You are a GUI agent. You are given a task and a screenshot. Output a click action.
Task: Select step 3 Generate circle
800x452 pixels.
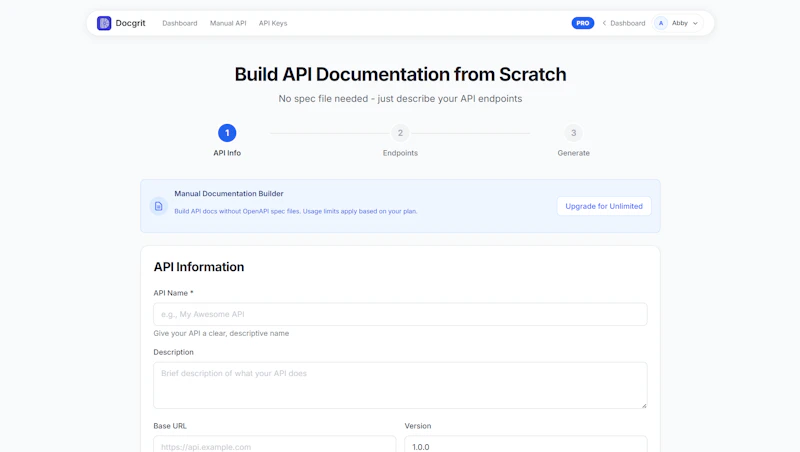[573, 133]
